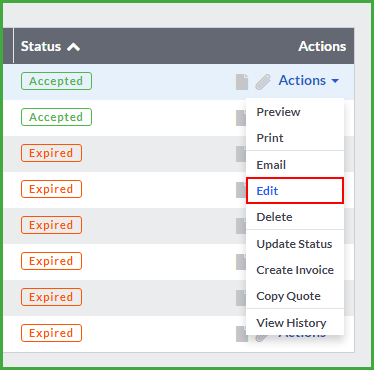Click the document icon in first Expired row
374x370 pixels.
click(241, 154)
